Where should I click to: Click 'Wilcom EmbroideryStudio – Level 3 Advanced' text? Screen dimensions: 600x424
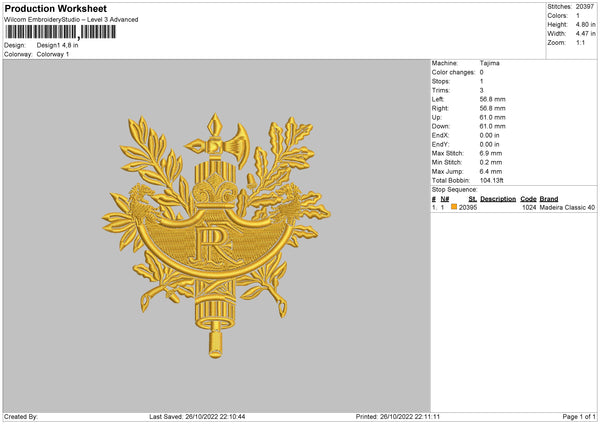point(71,20)
